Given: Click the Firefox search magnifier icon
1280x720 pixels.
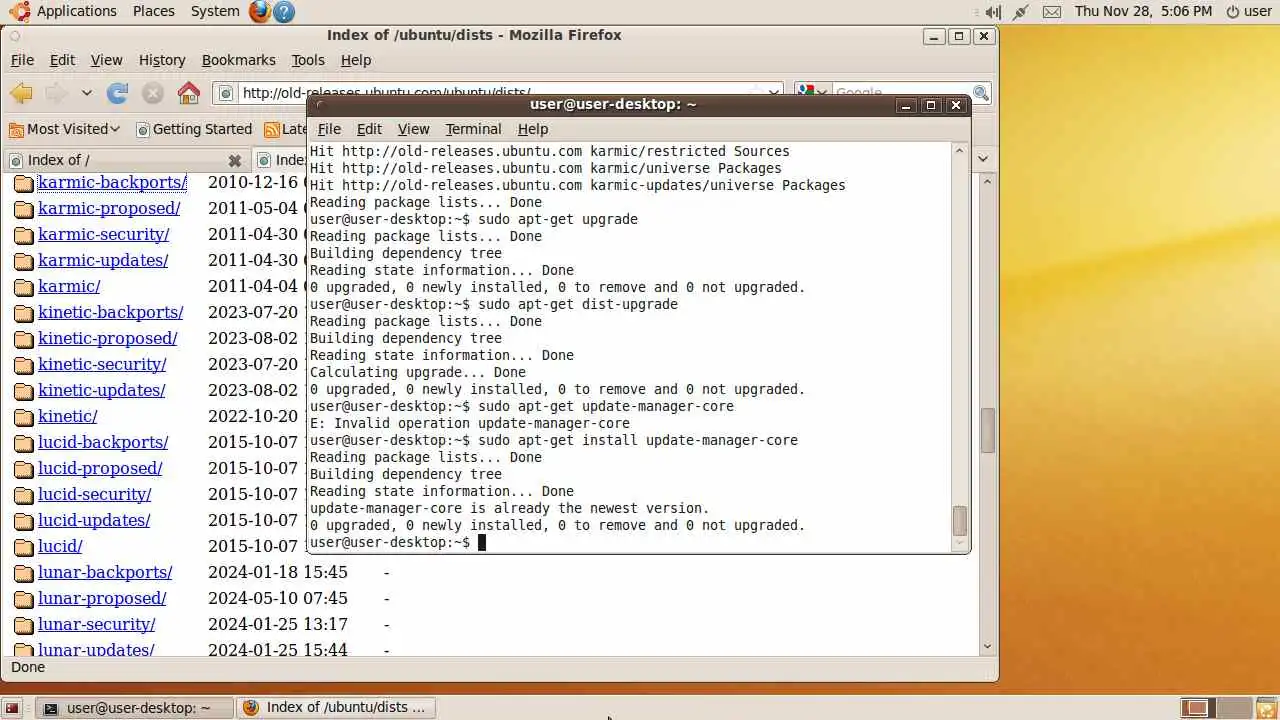Looking at the screenshot, I should 981,93.
